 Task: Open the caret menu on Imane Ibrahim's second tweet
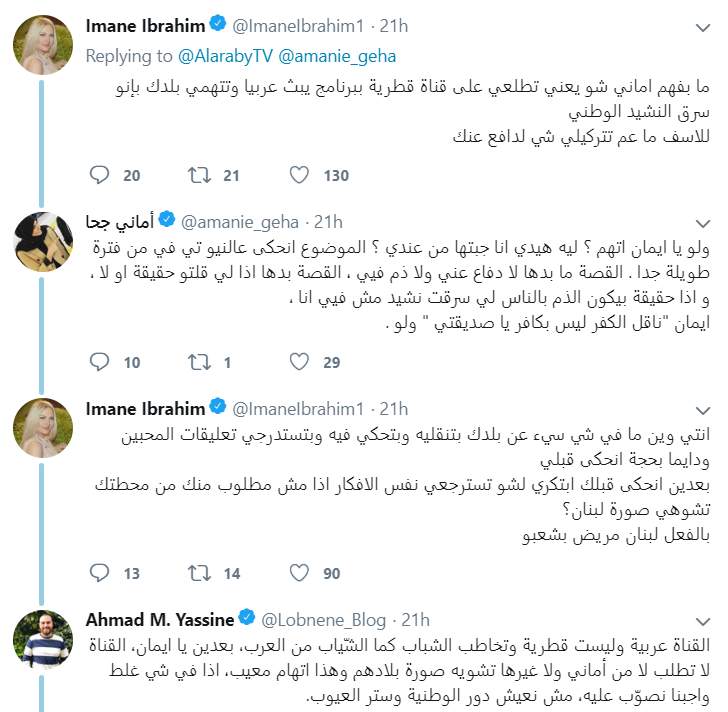coord(703,410)
